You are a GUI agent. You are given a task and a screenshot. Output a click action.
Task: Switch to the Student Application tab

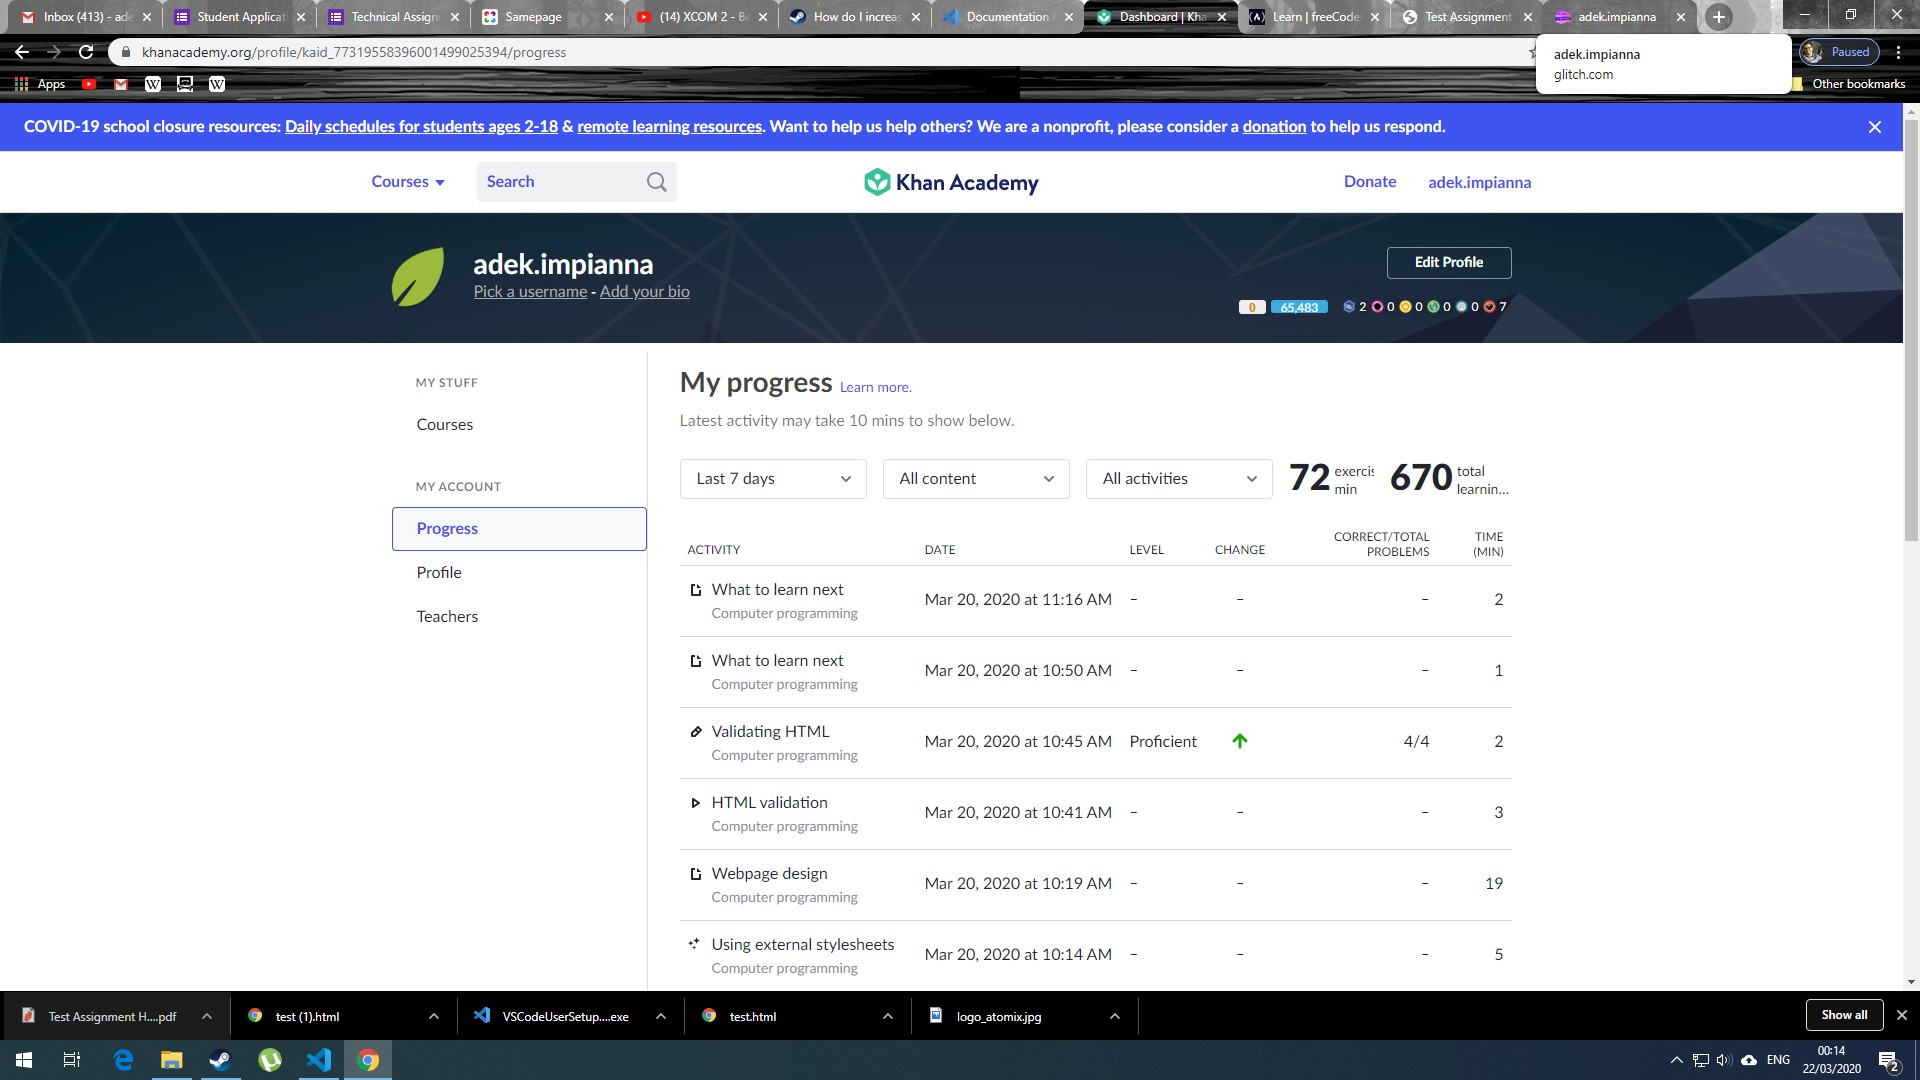coord(240,17)
